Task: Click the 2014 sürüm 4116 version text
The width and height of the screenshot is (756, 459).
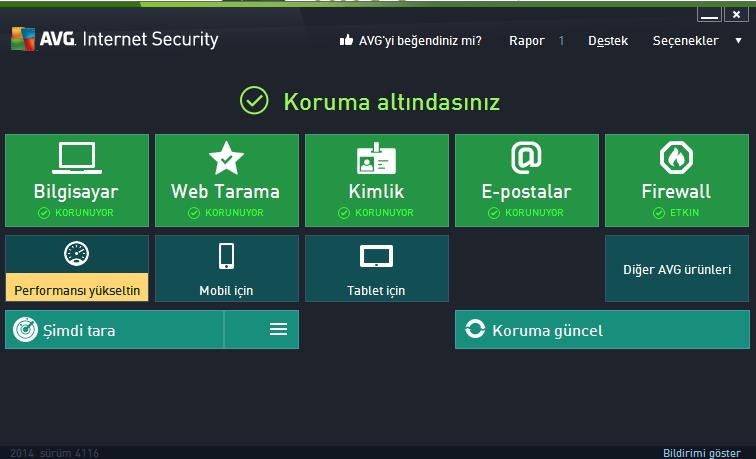Action: point(54,453)
